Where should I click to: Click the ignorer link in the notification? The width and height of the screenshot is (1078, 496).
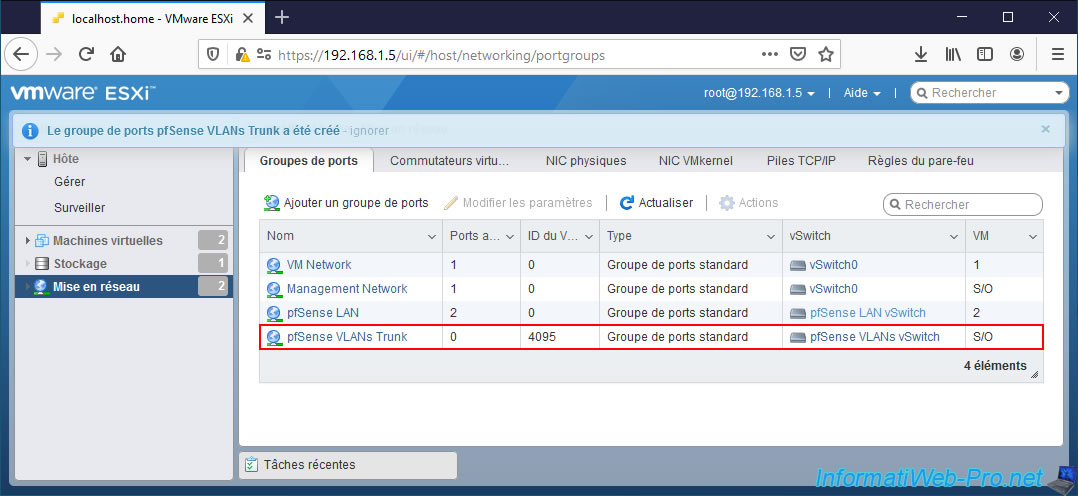pyautogui.click(x=369, y=130)
